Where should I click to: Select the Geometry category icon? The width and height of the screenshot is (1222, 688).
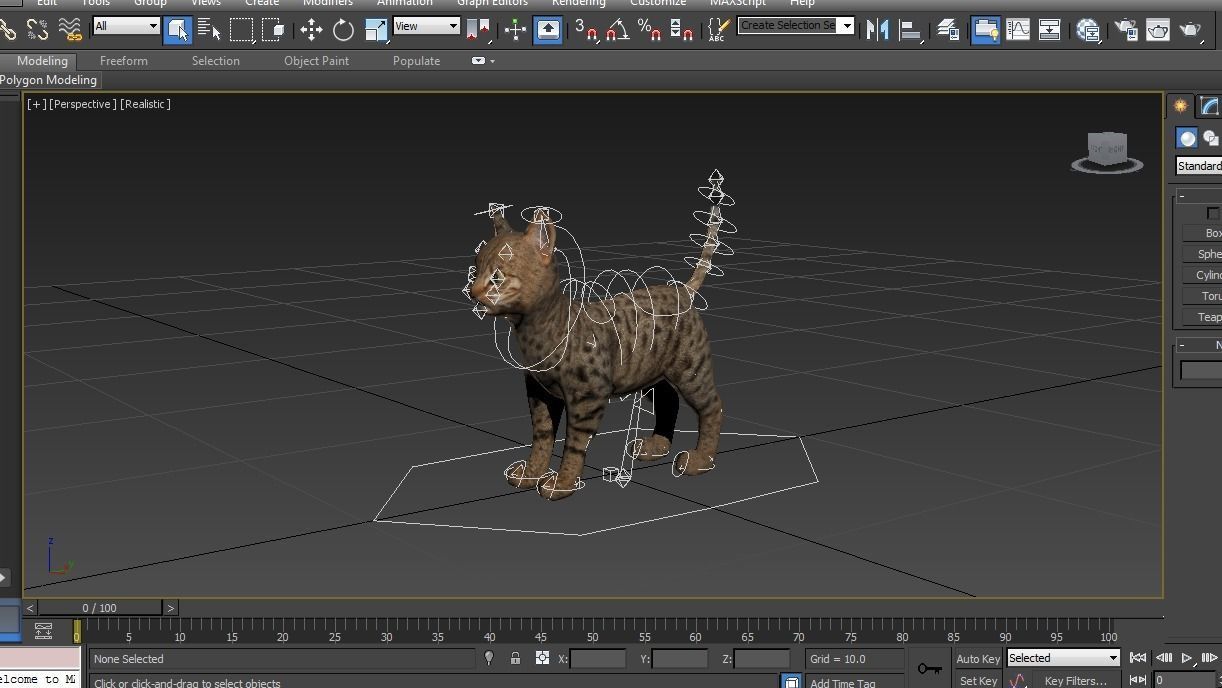pos(1187,138)
